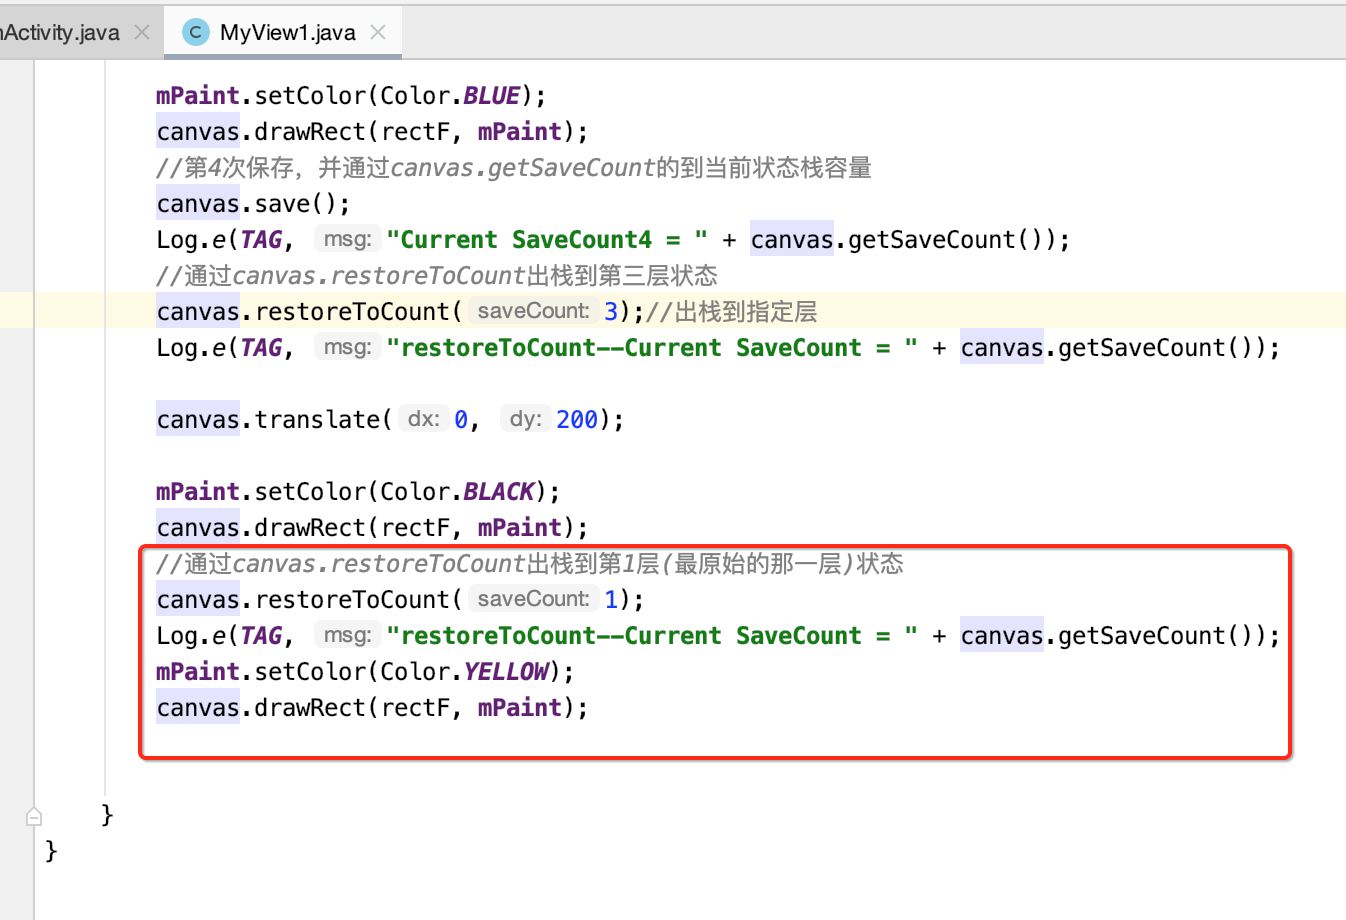Click the comment about 出栈到第1层
This screenshot has height=920, width=1346.
pos(530,563)
